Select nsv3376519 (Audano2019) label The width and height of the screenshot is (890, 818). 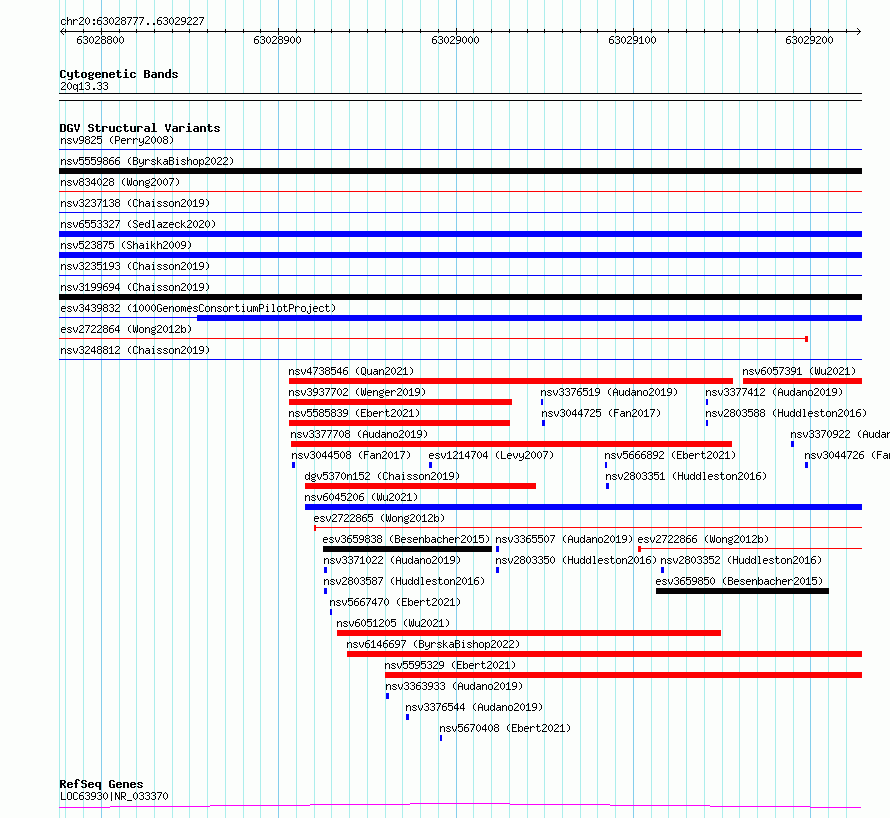(x=609, y=392)
